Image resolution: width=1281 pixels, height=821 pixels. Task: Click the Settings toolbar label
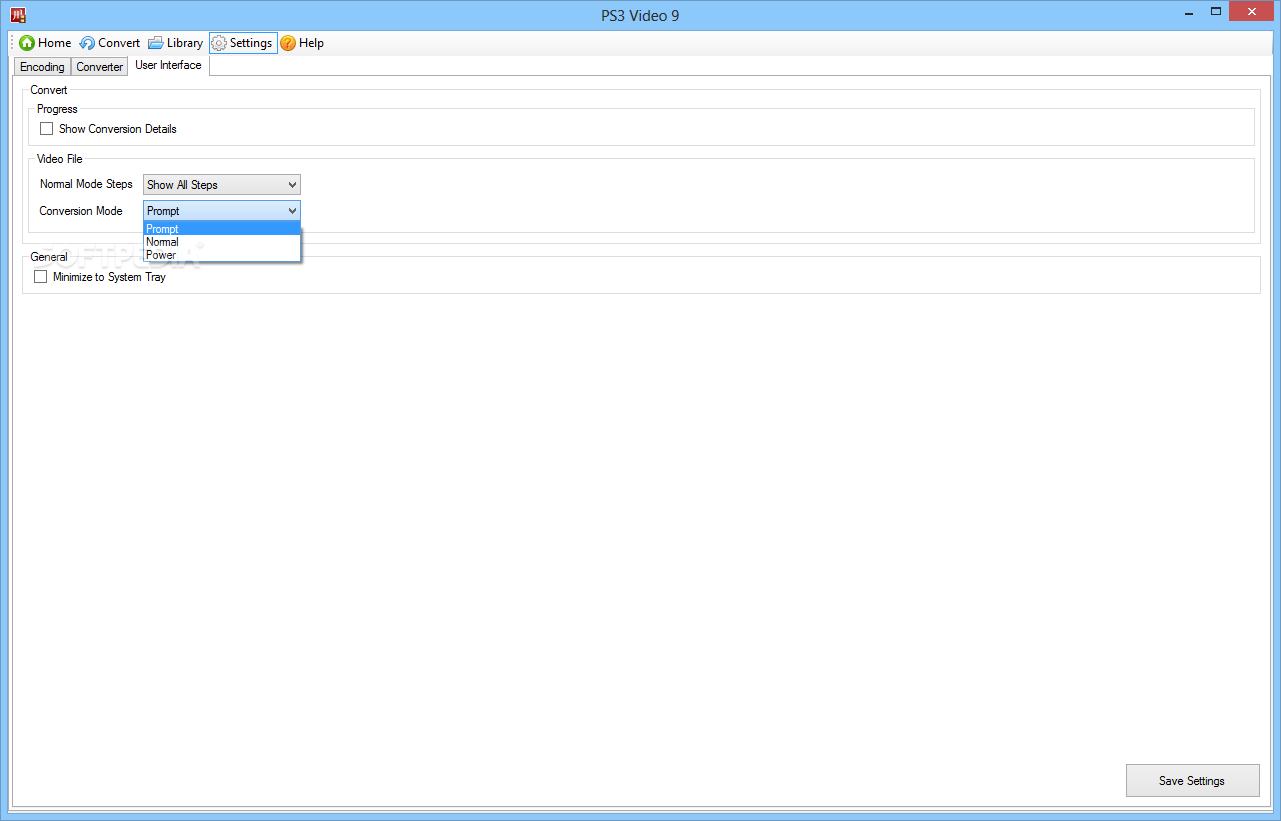pyautogui.click(x=251, y=43)
